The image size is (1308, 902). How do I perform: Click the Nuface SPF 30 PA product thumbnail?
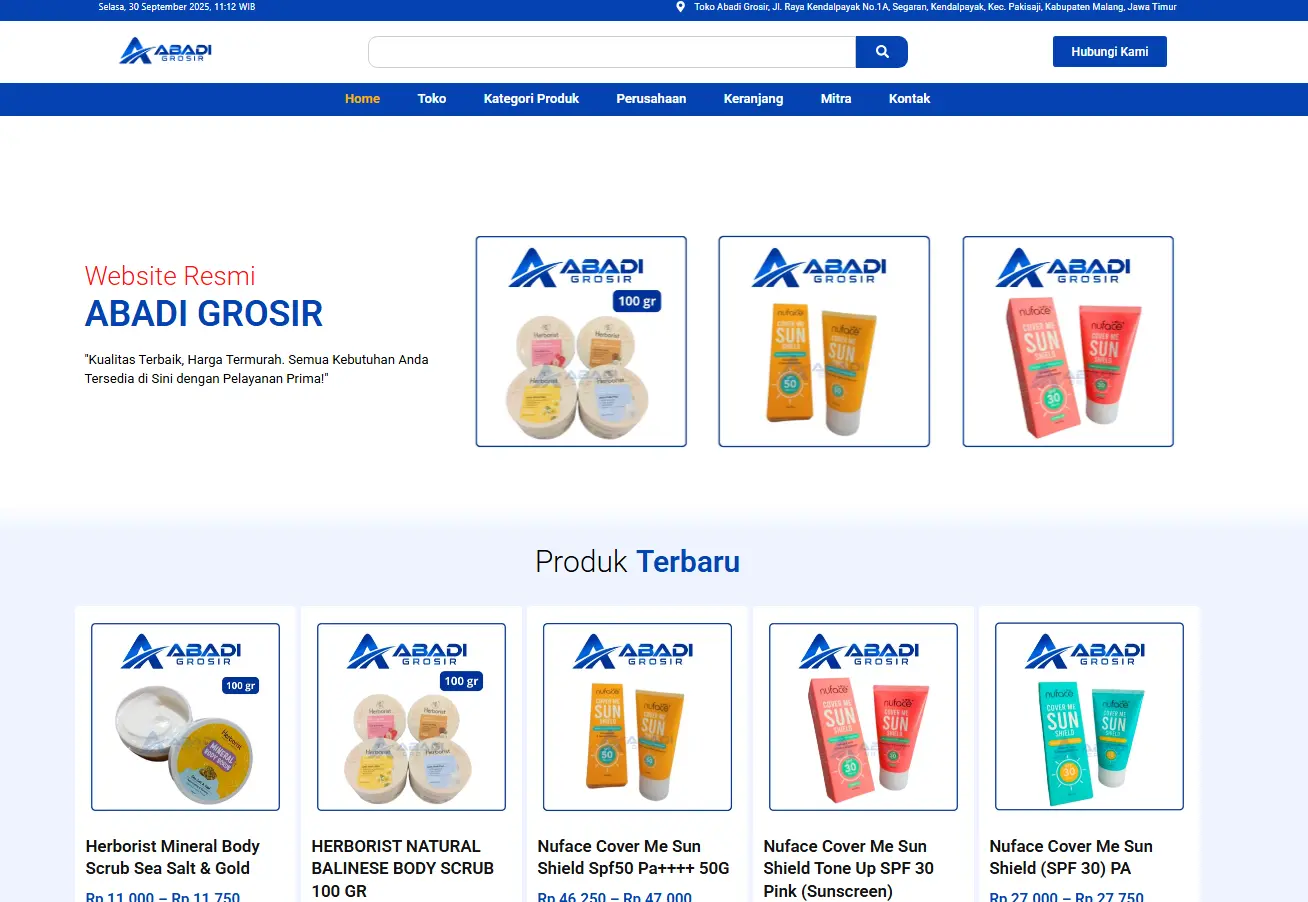pyautogui.click(x=1088, y=716)
